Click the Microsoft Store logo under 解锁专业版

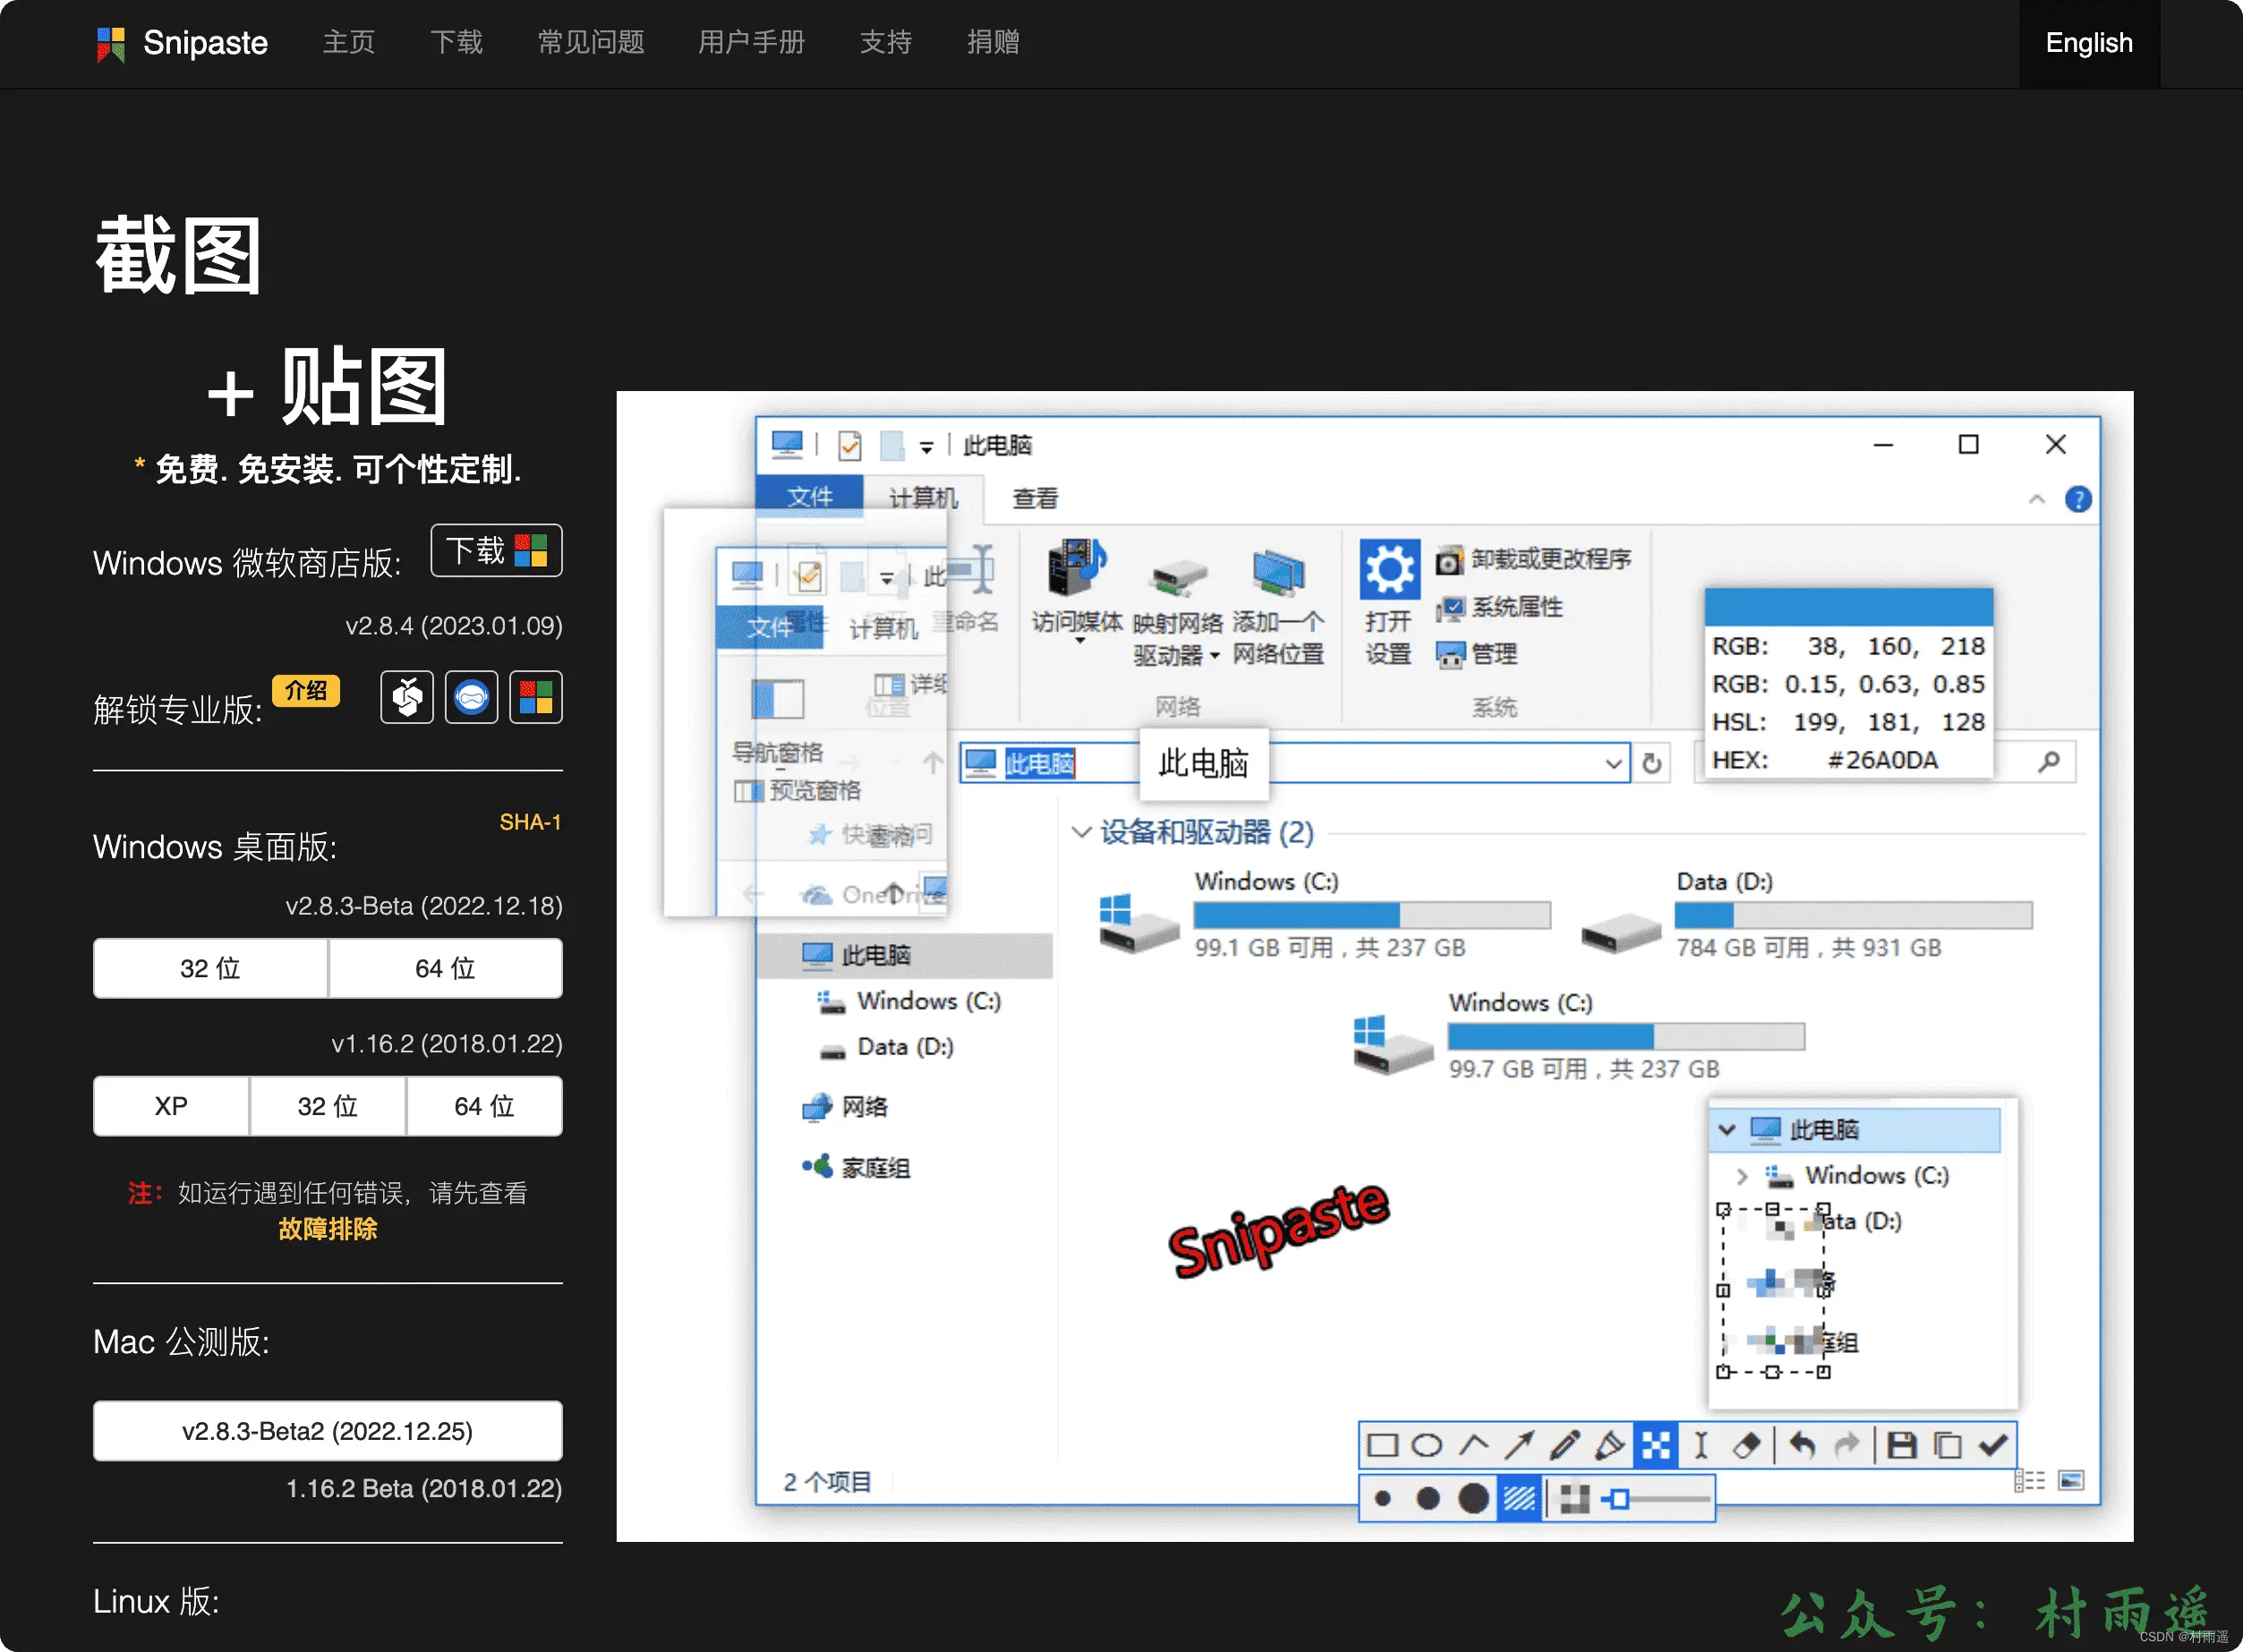click(536, 697)
